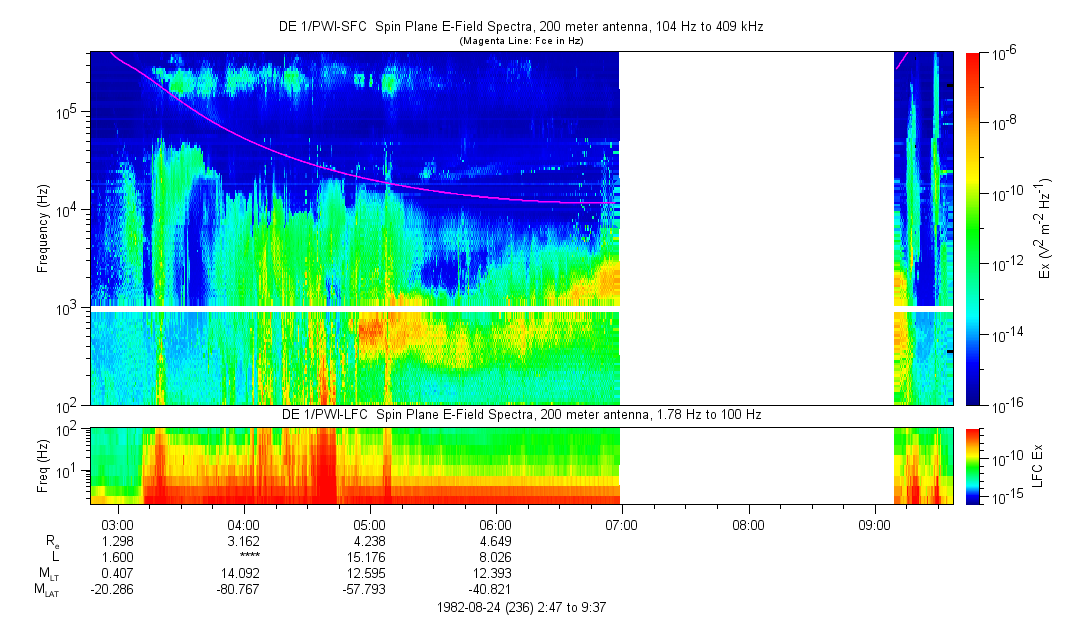Click the L value 15.176
This screenshot has width=1083, height=620.
370,557
